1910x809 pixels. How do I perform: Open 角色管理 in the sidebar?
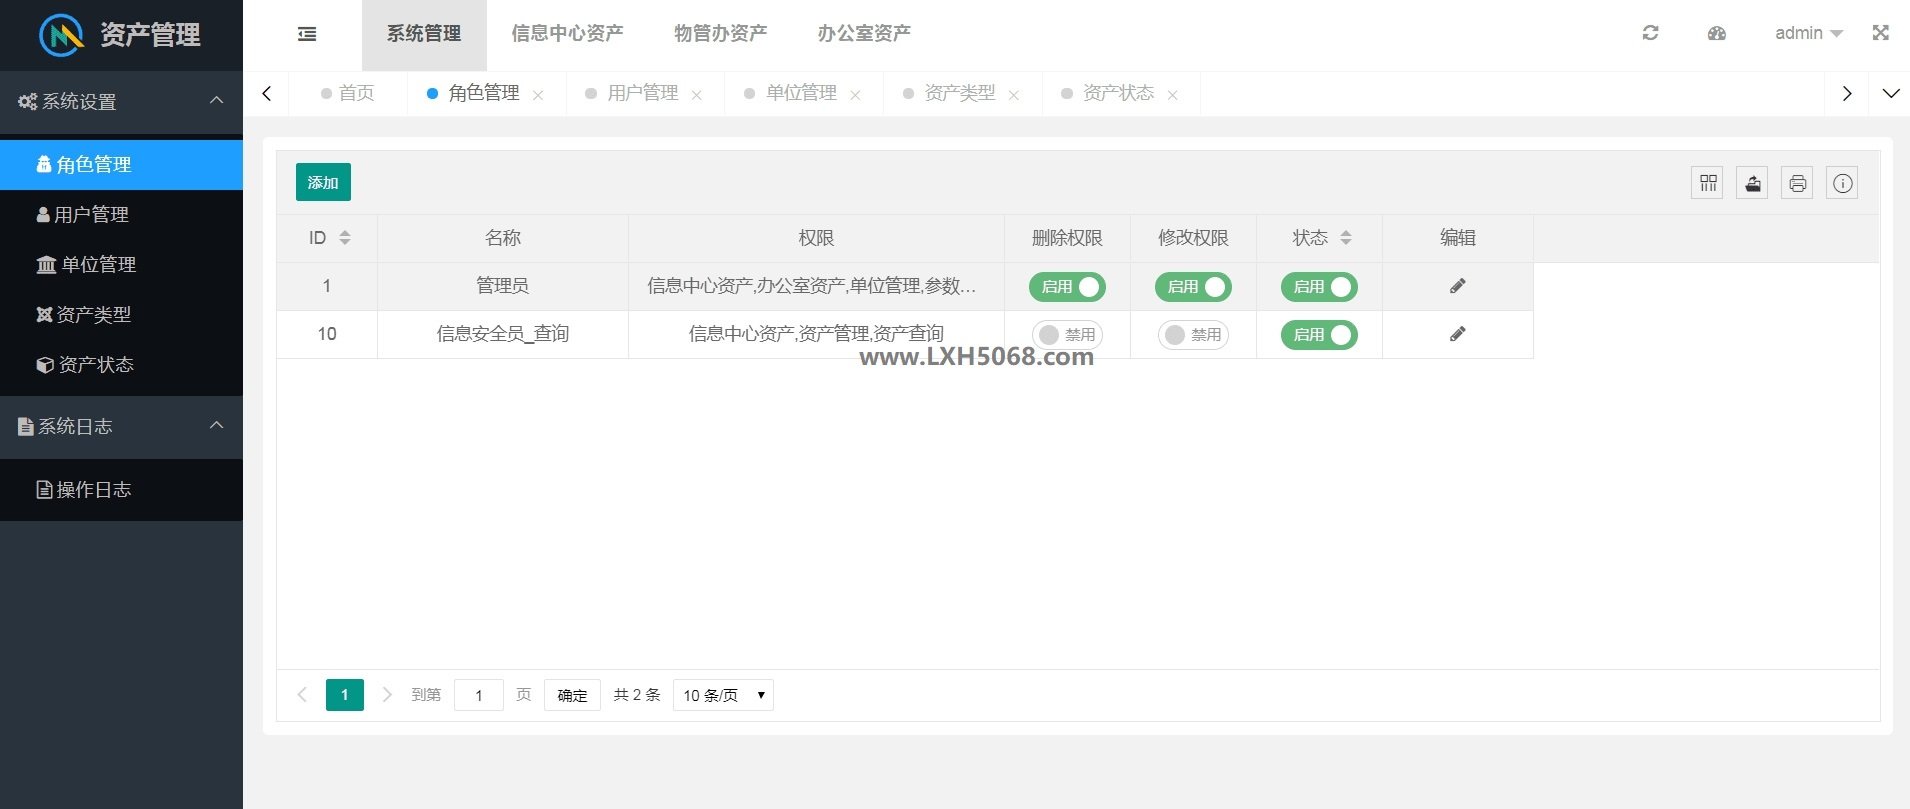121,164
